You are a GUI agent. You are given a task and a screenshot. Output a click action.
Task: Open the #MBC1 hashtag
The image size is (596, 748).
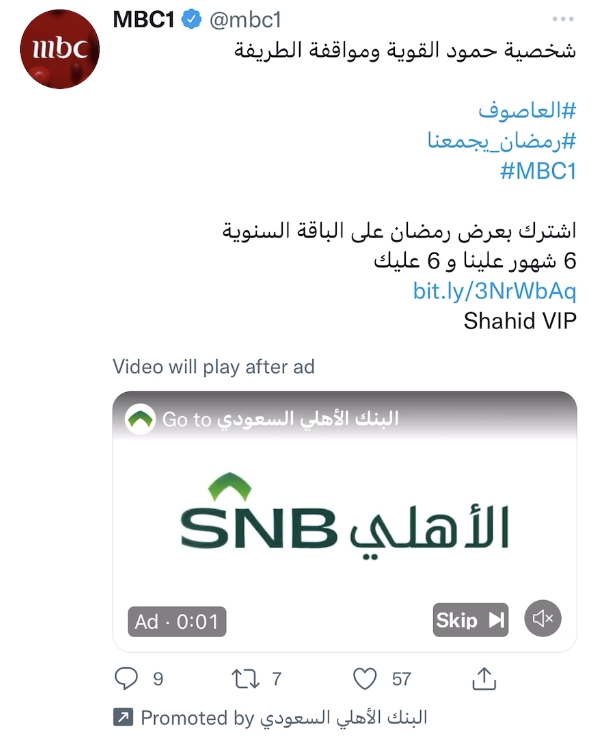tap(538, 171)
